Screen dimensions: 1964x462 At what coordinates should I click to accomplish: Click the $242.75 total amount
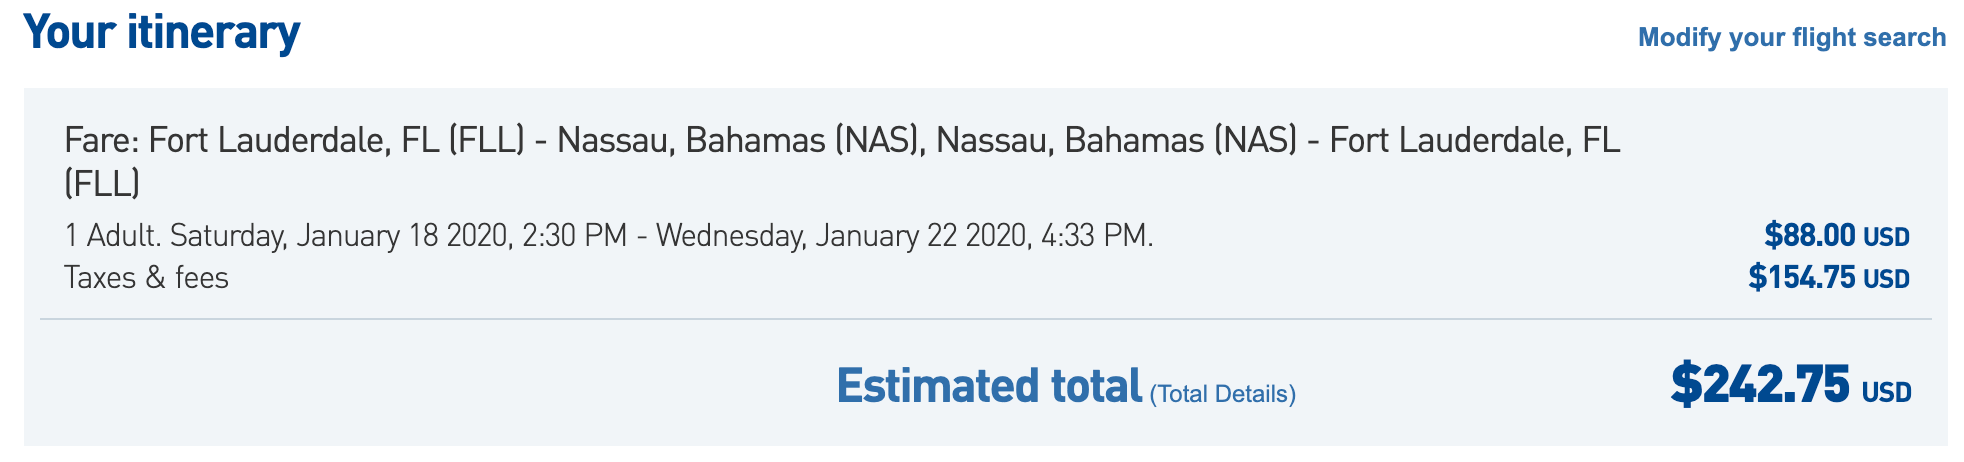(1760, 385)
